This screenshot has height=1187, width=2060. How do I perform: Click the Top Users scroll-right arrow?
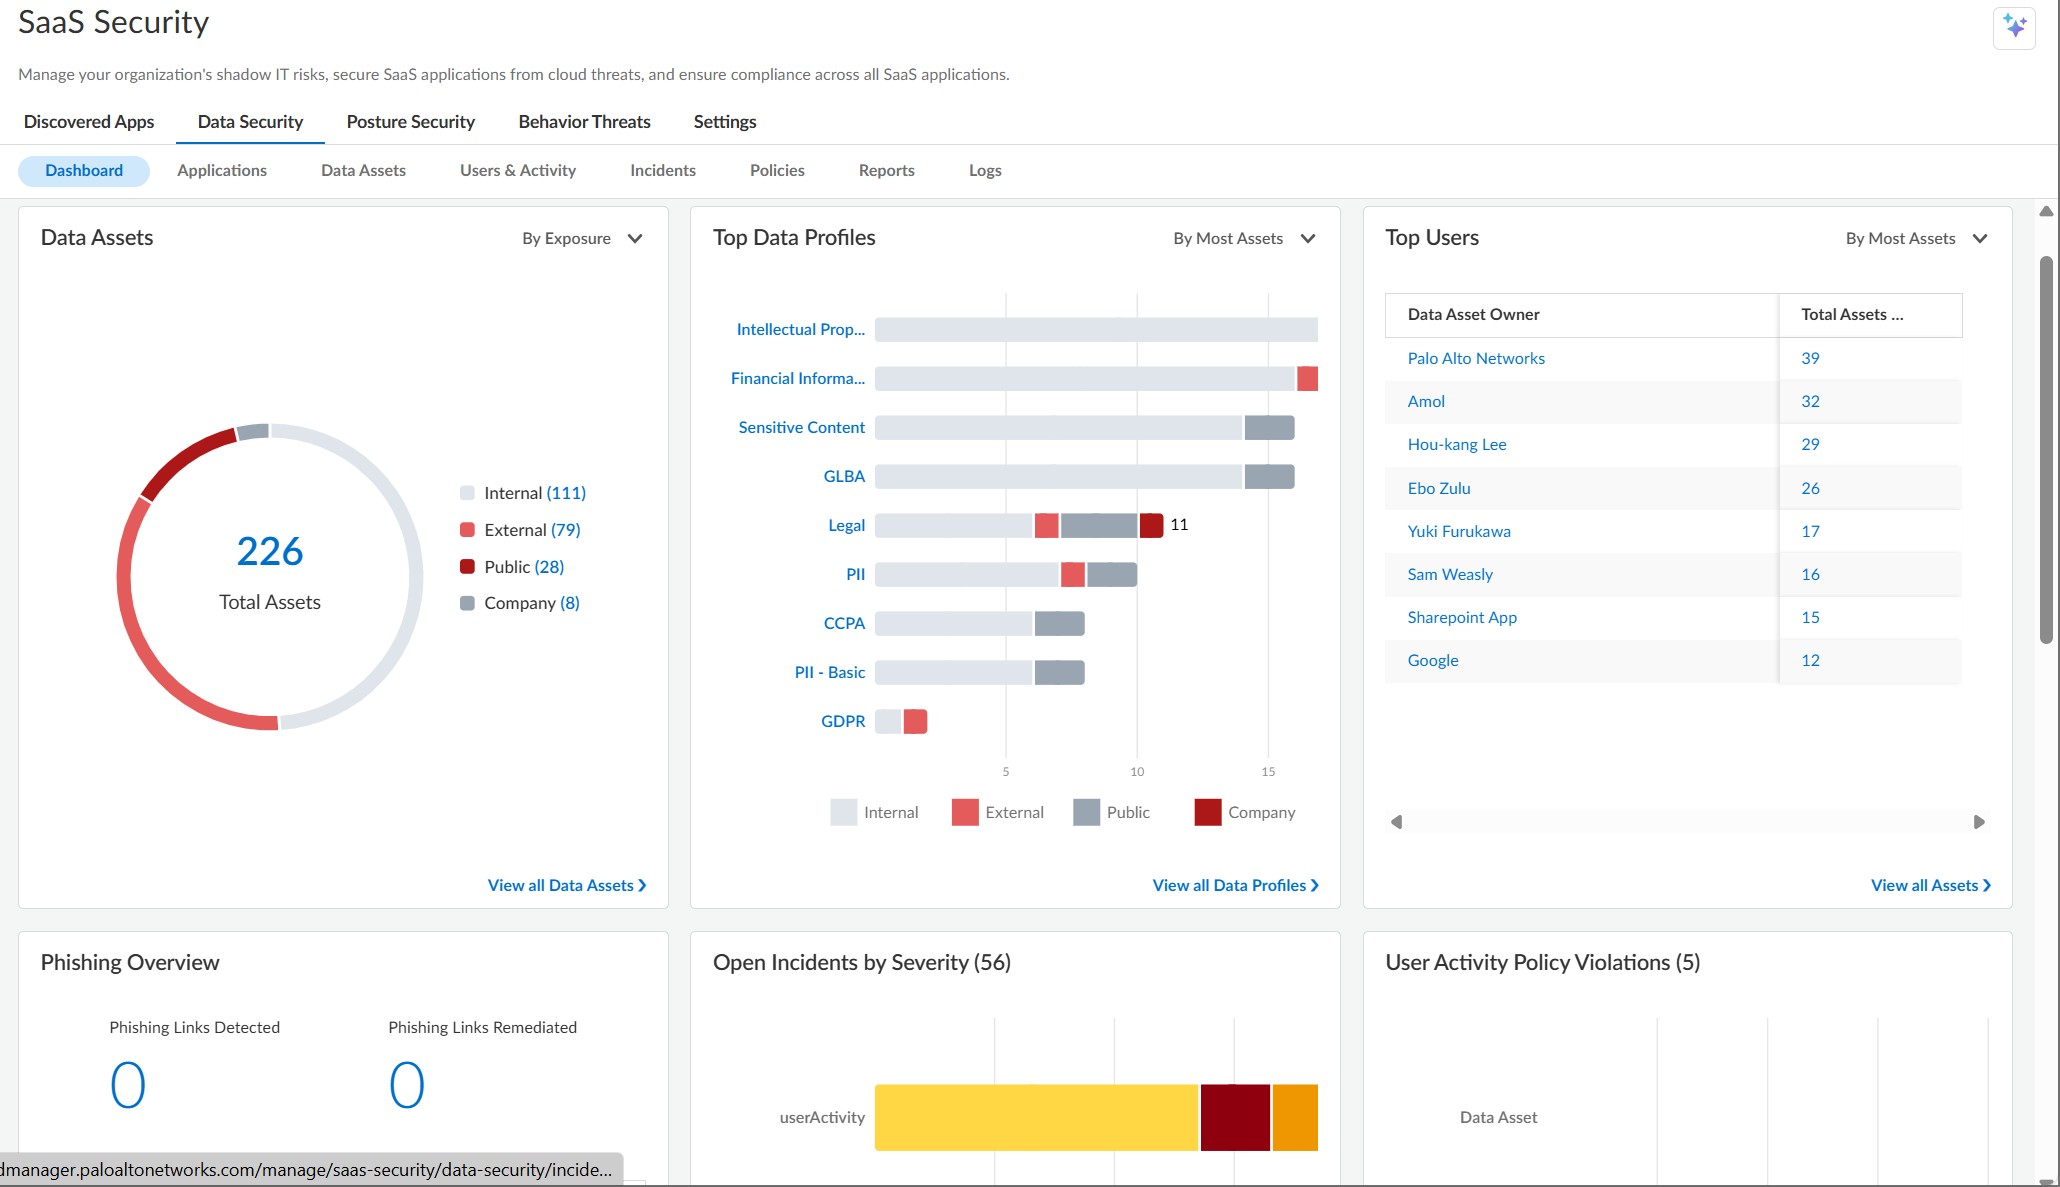tap(1978, 822)
